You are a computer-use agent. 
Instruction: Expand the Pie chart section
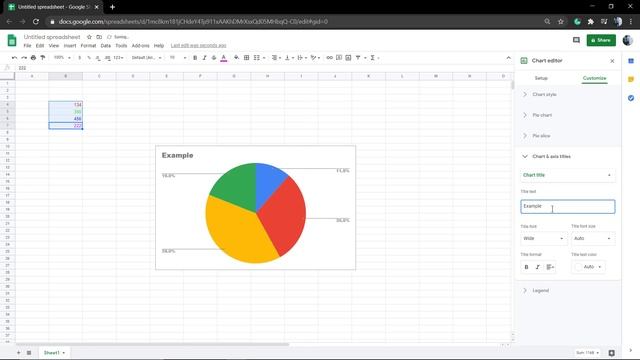click(568, 115)
